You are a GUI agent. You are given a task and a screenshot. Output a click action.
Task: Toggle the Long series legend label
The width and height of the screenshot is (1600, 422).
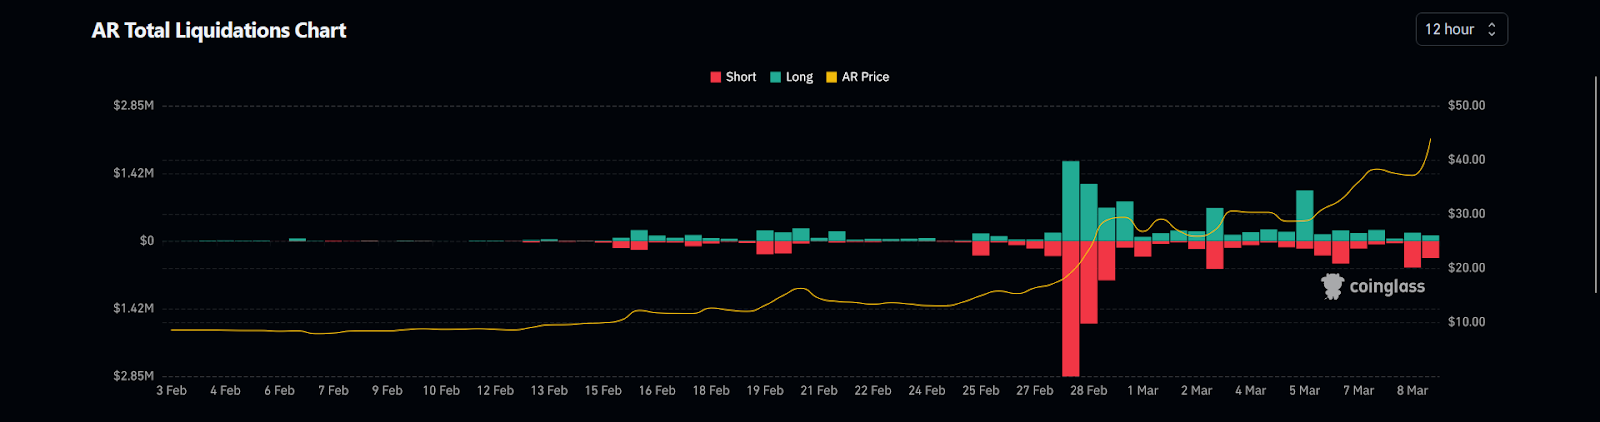[x=799, y=77]
